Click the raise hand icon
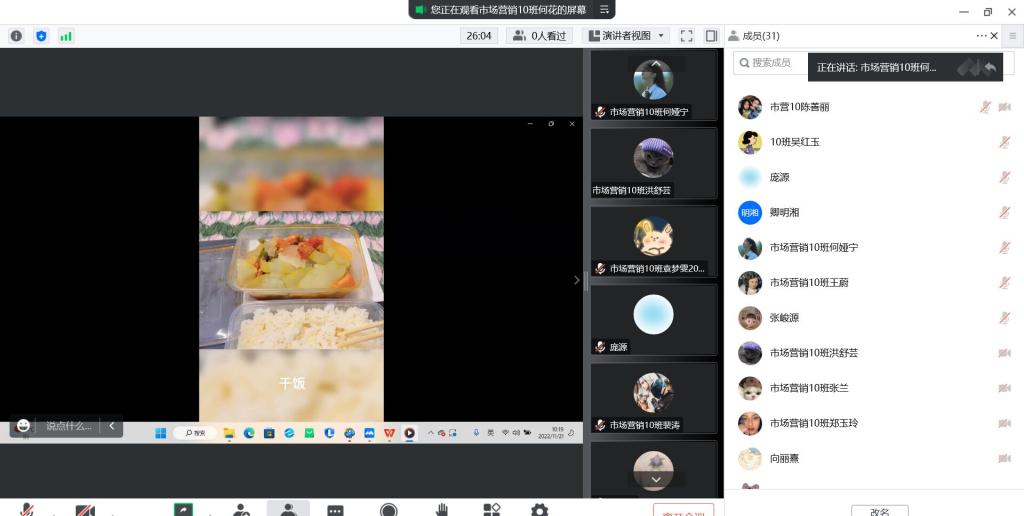The image size is (1024, 516). point(442,510)
